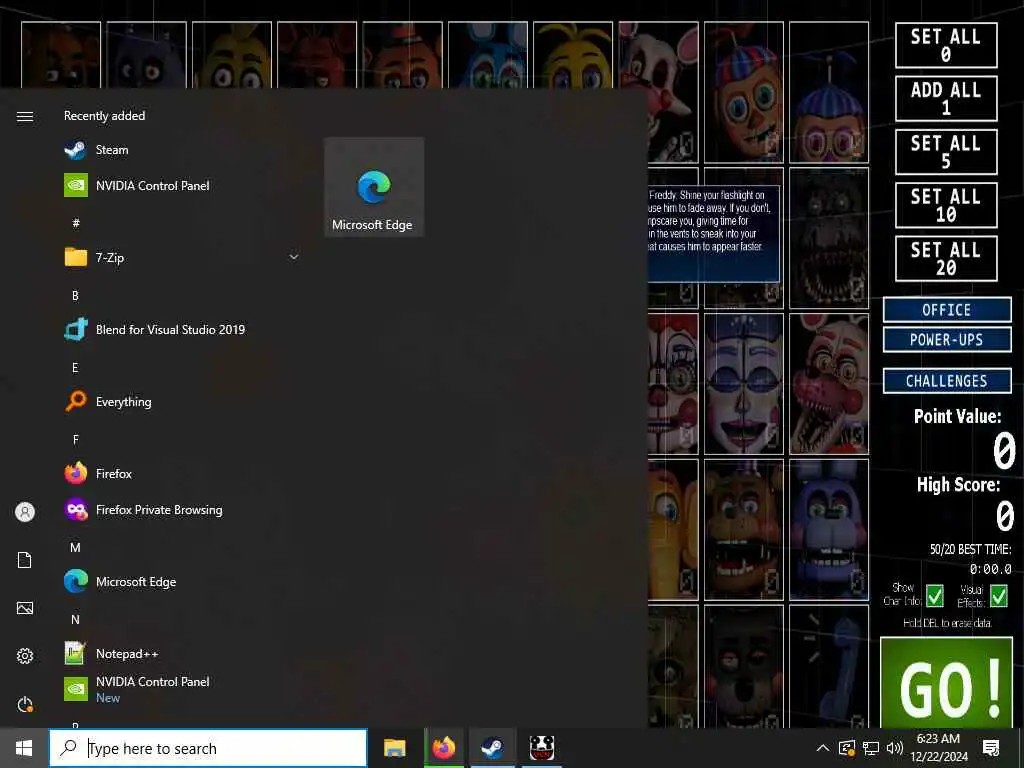Open the notification center icon
Image resolution: width=1024 pixels, height=768 pixels.
pyautogui.click(x=991, y=748)
